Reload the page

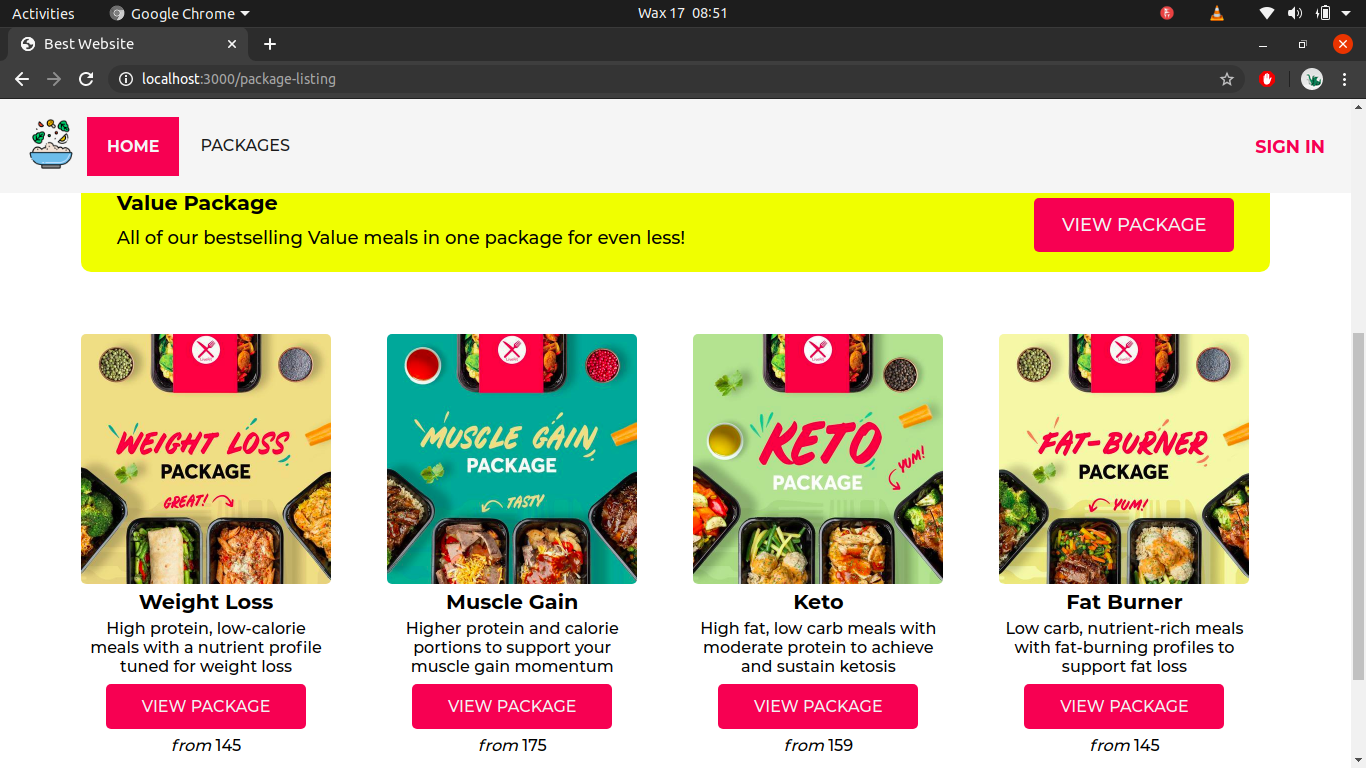point(86,79)
